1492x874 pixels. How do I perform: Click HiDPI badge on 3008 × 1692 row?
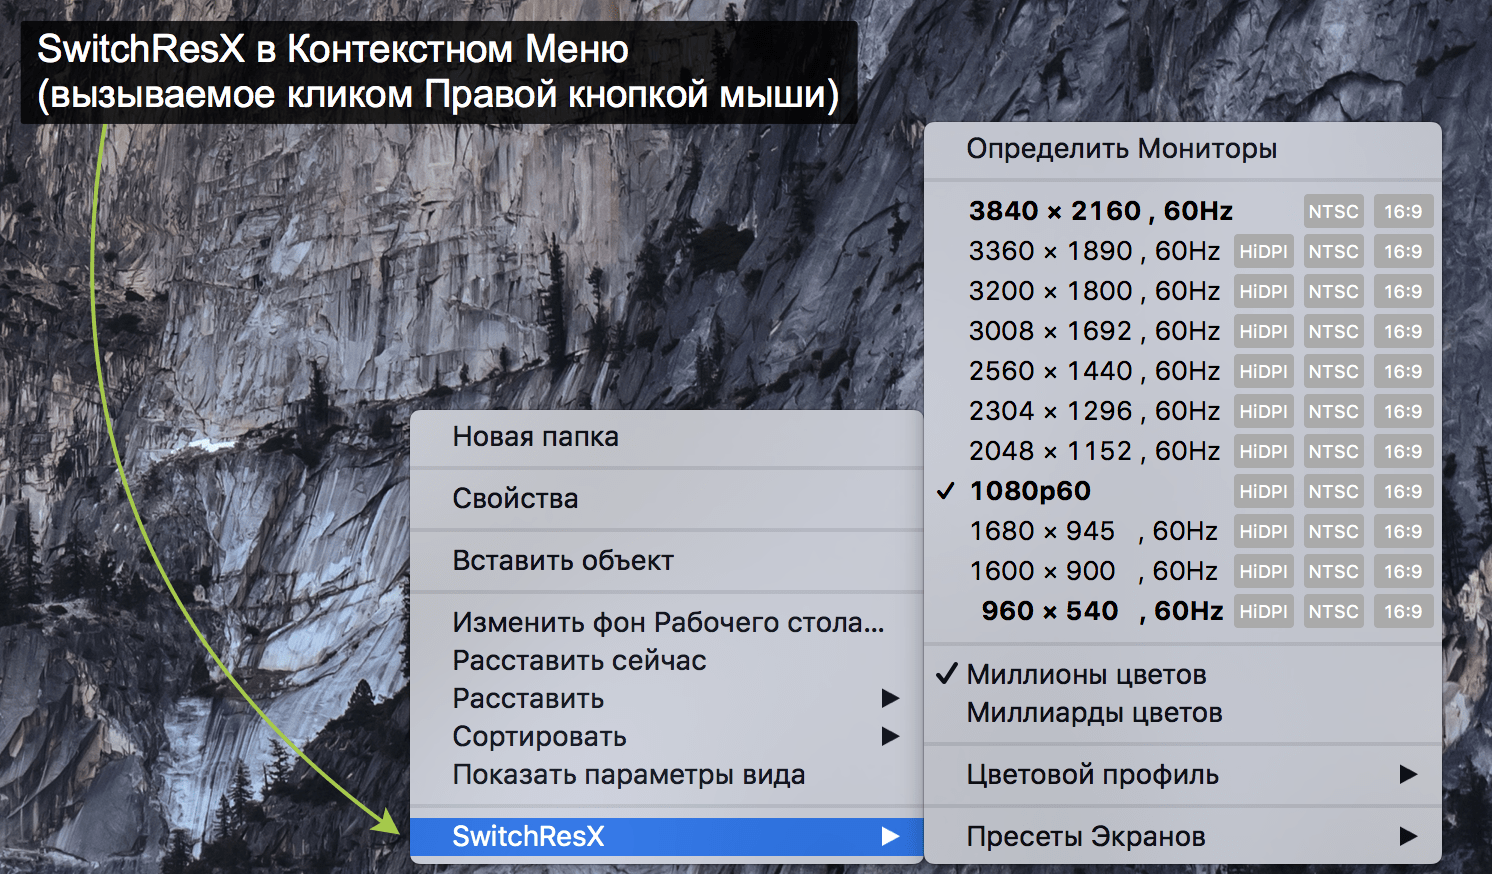pyautogui.click(x=1264, y=331)
